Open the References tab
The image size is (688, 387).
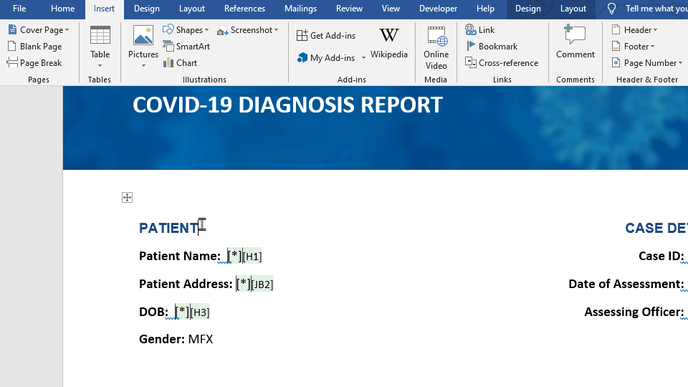[x=244, y=9]
